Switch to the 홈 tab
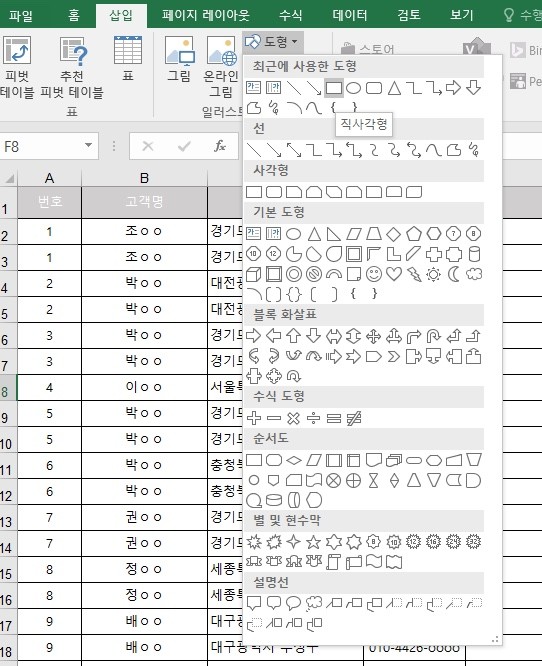 [74, 15]
